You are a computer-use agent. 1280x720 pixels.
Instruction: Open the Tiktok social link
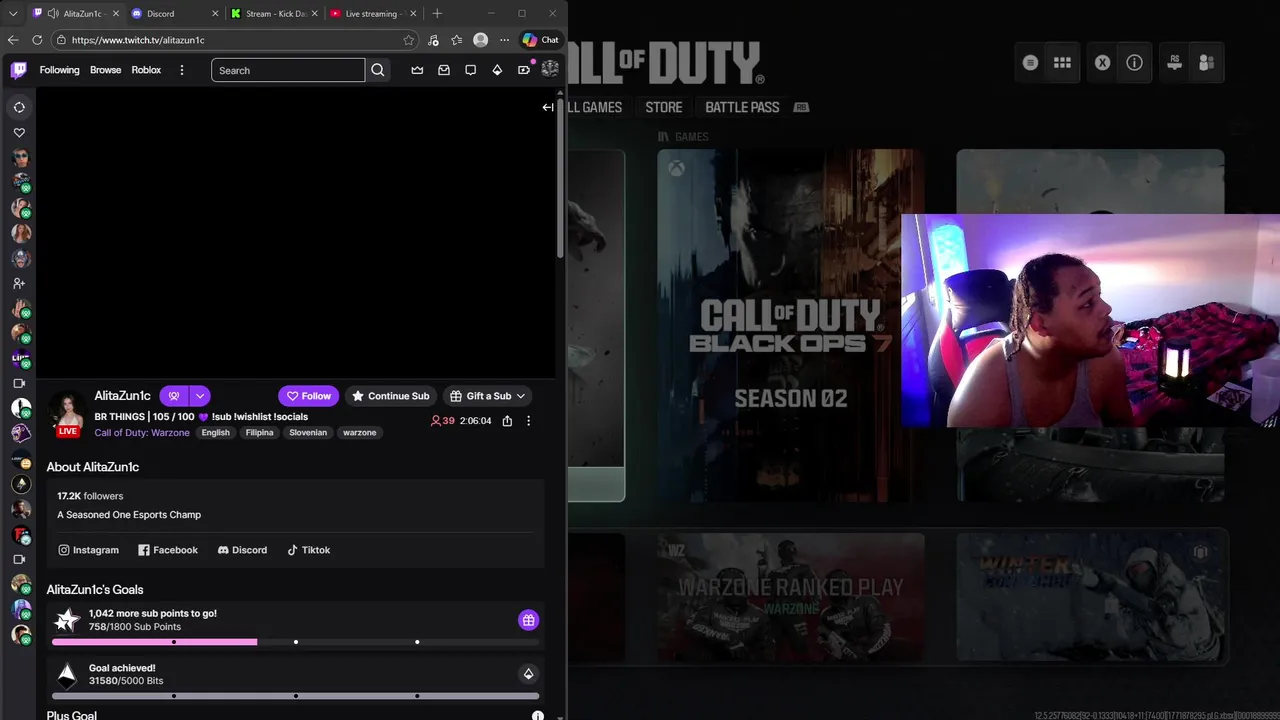pyautogui.click(x=308, y=550)
